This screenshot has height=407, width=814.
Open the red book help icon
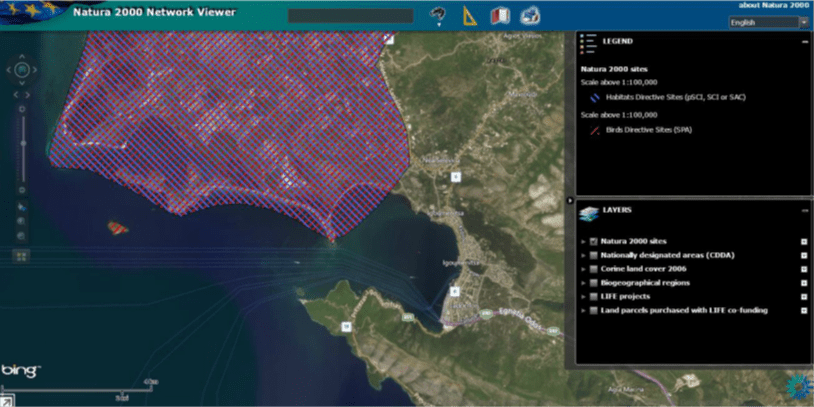tap(499, 16)
